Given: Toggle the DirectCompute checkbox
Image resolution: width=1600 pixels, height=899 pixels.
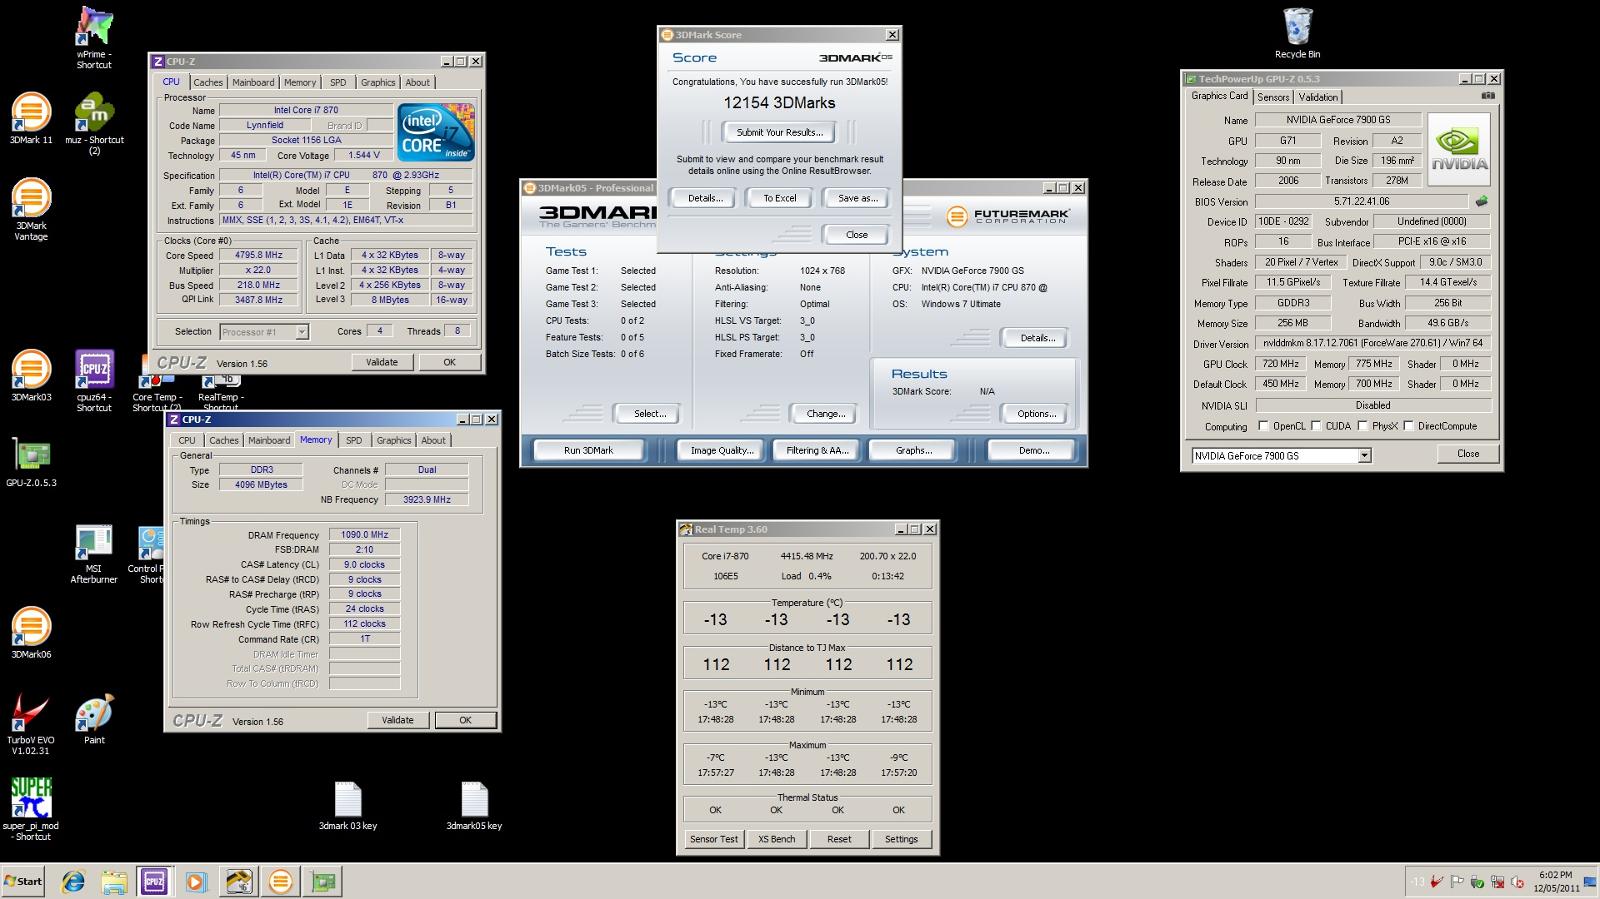Looking at the screenshot, I should coord(1408,426).
